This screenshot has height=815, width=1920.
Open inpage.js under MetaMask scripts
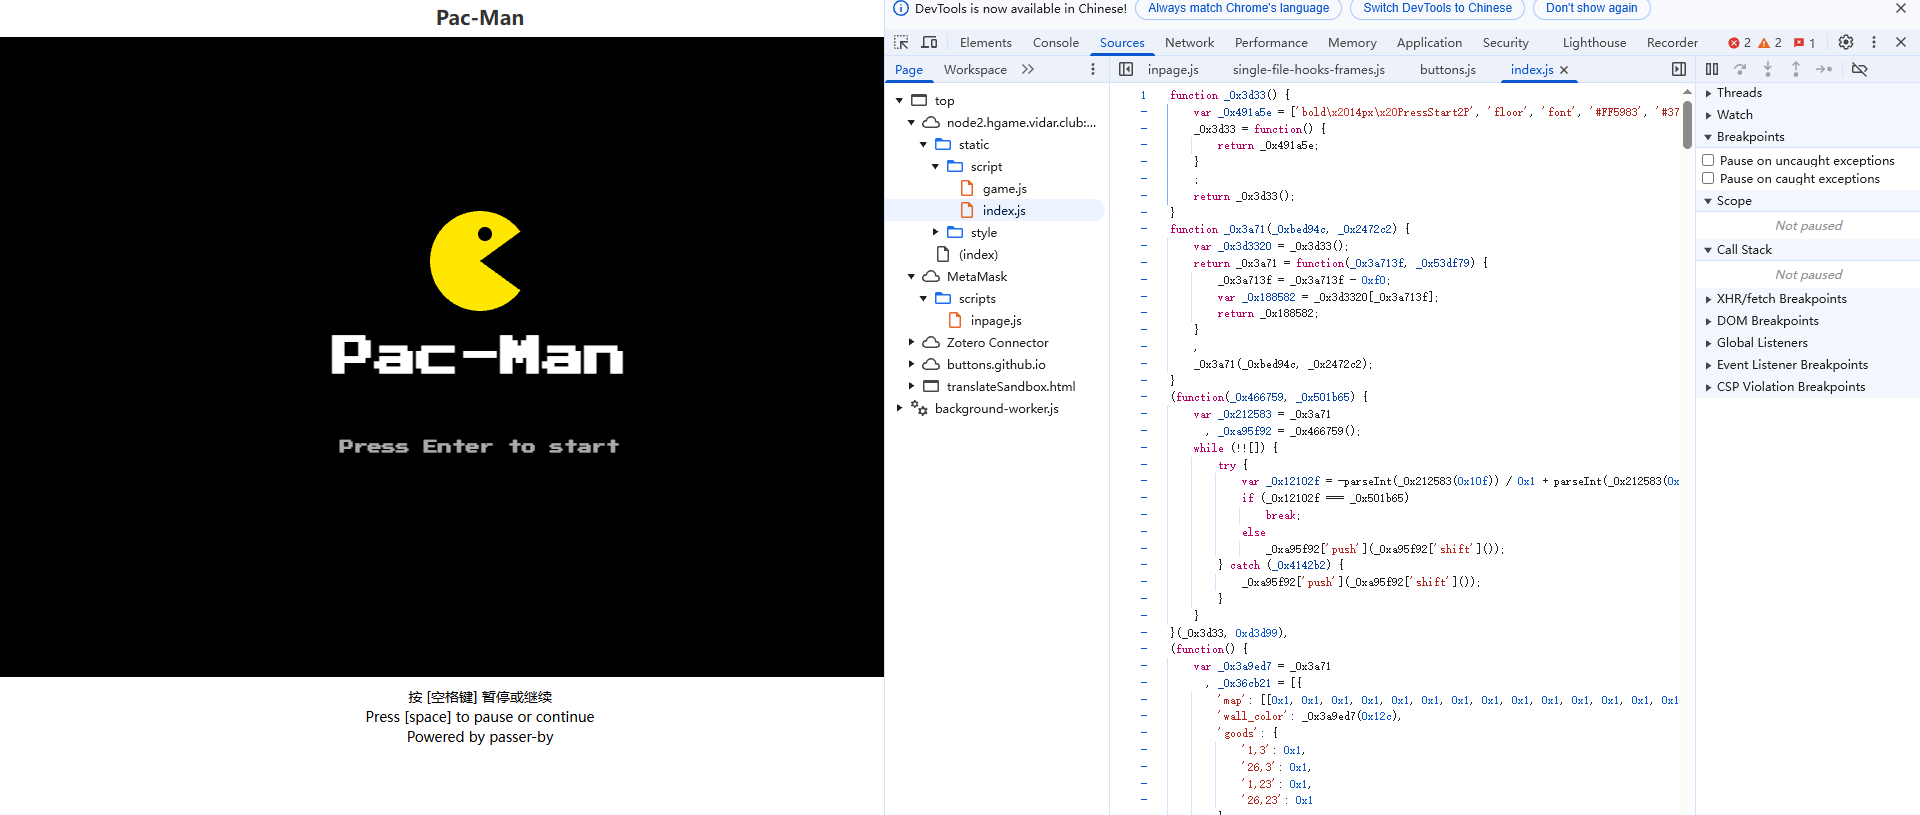pyautogui.click(x=996, y=320)
